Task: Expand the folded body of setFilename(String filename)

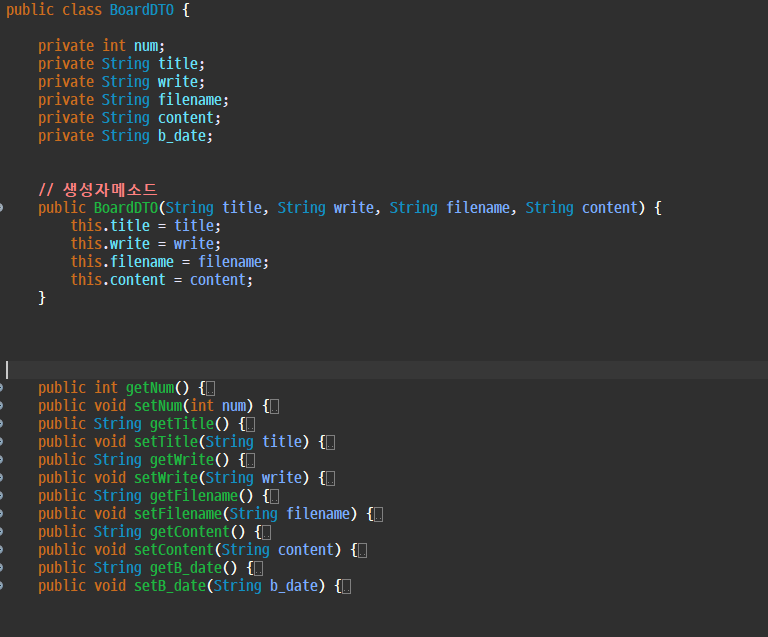Action: click(x=379, y=515)
